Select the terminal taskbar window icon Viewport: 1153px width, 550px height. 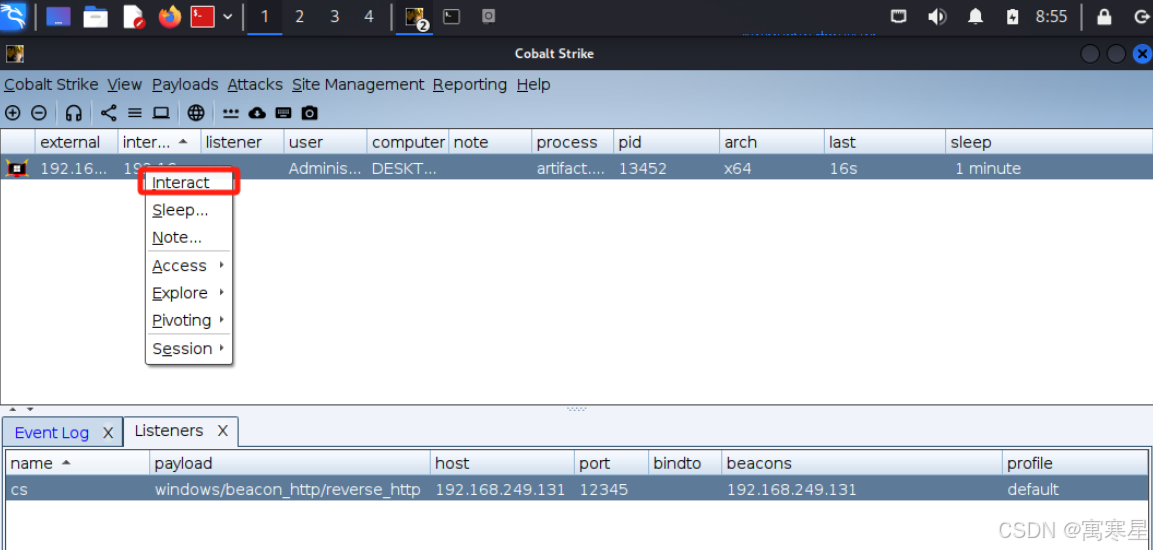[451, 16]
